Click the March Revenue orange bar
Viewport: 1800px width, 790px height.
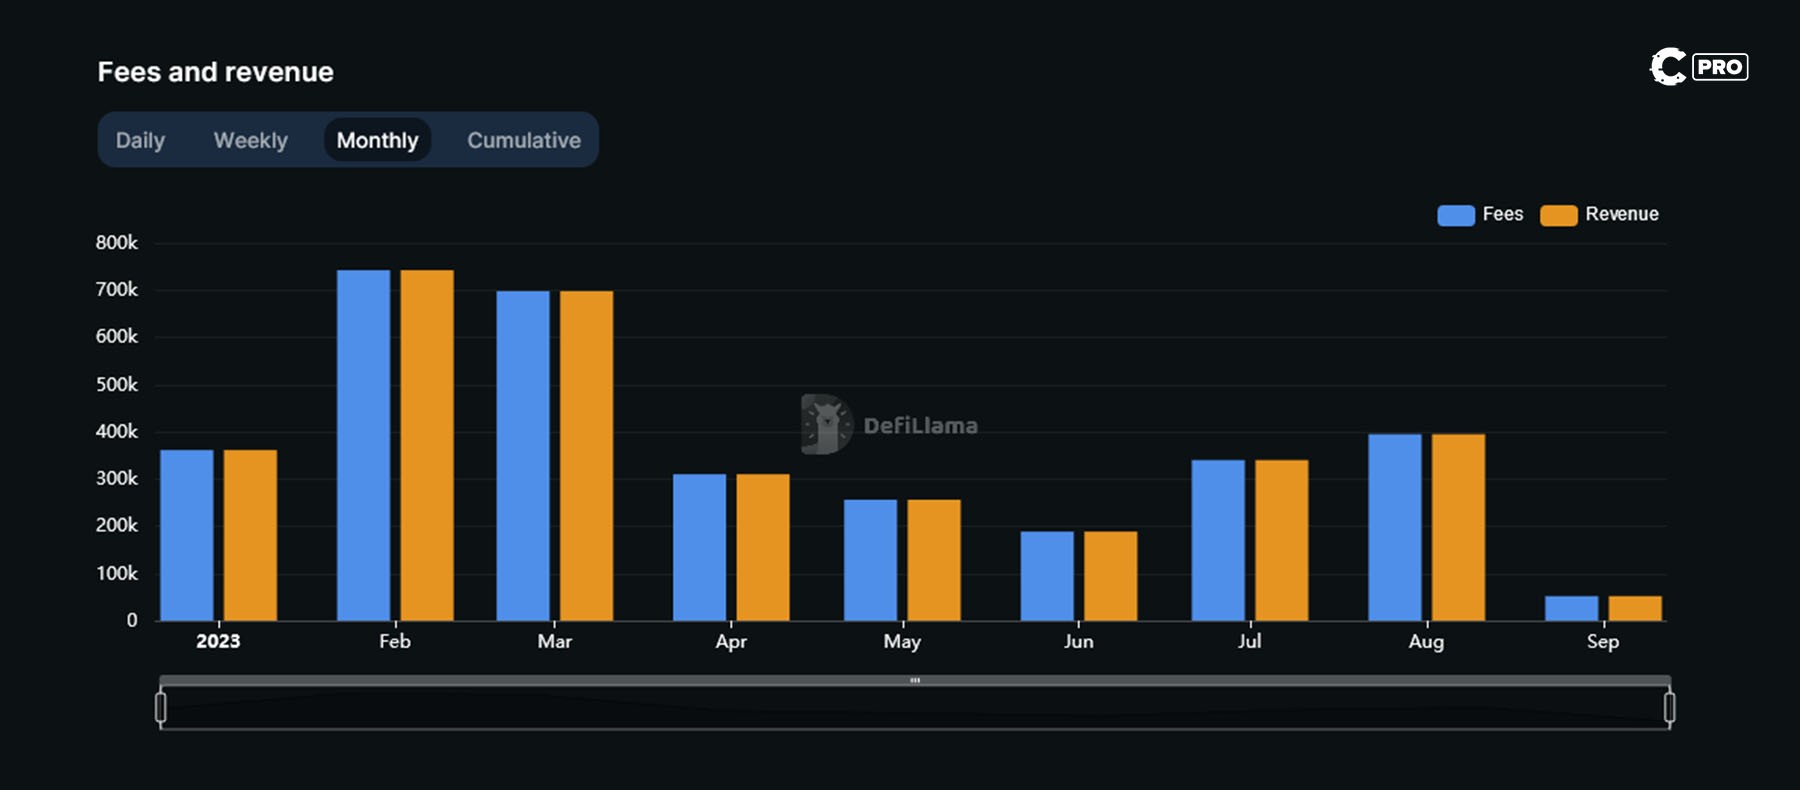(x=586, y=455)
